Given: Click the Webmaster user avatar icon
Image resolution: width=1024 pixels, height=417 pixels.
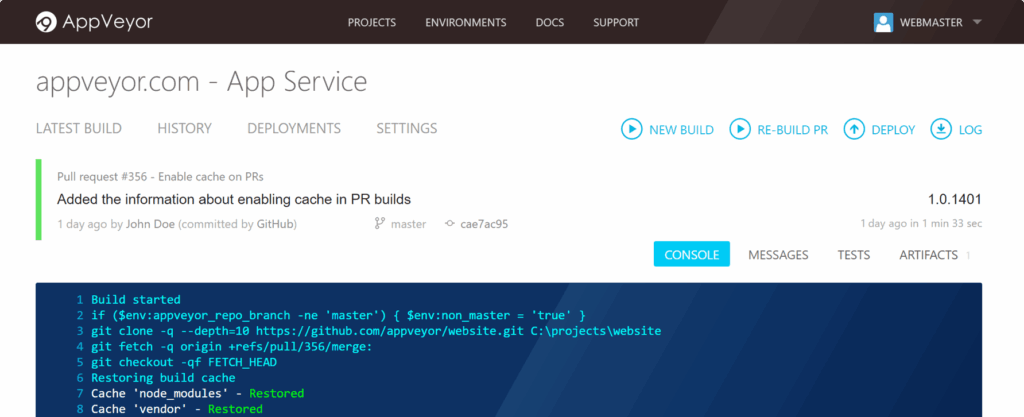Looking at the screenshot, I should [883, 22].
